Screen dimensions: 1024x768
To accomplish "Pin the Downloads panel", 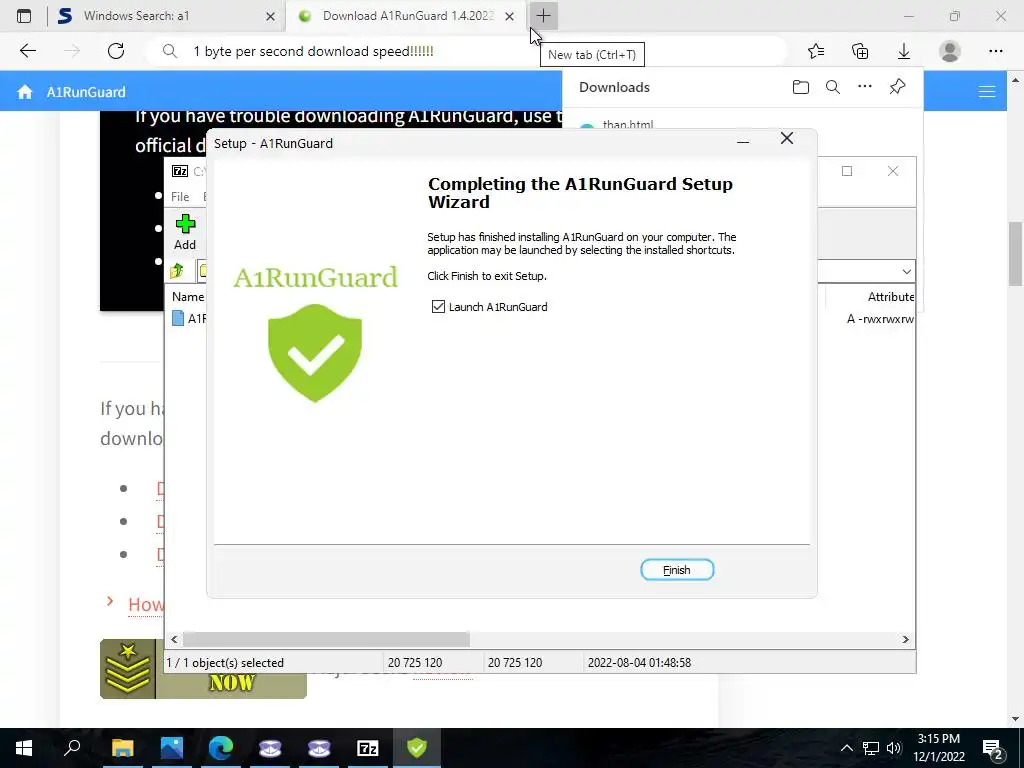I will [x=897, y=87].
